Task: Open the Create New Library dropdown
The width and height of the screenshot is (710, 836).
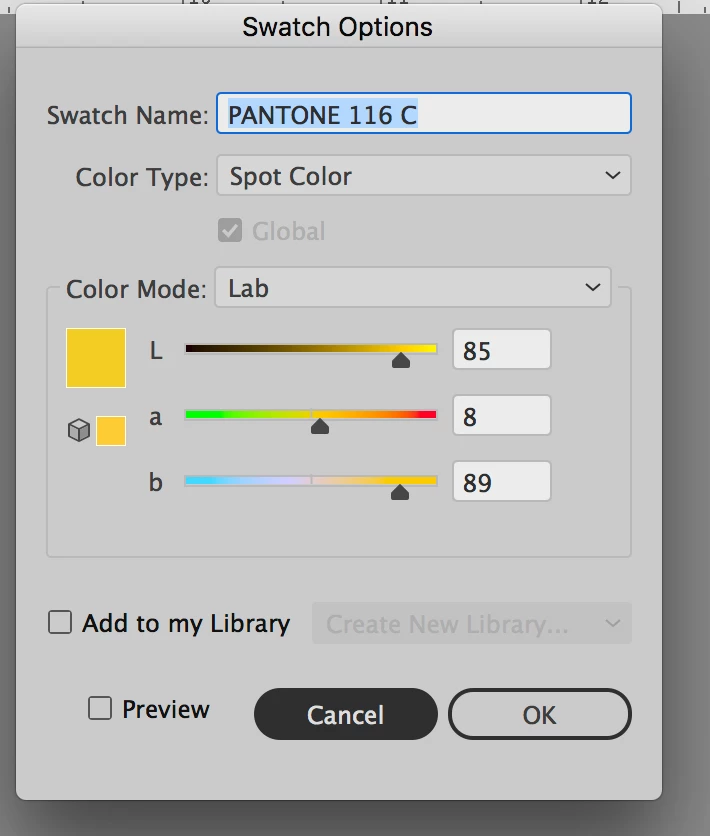Action: point(471,624)
